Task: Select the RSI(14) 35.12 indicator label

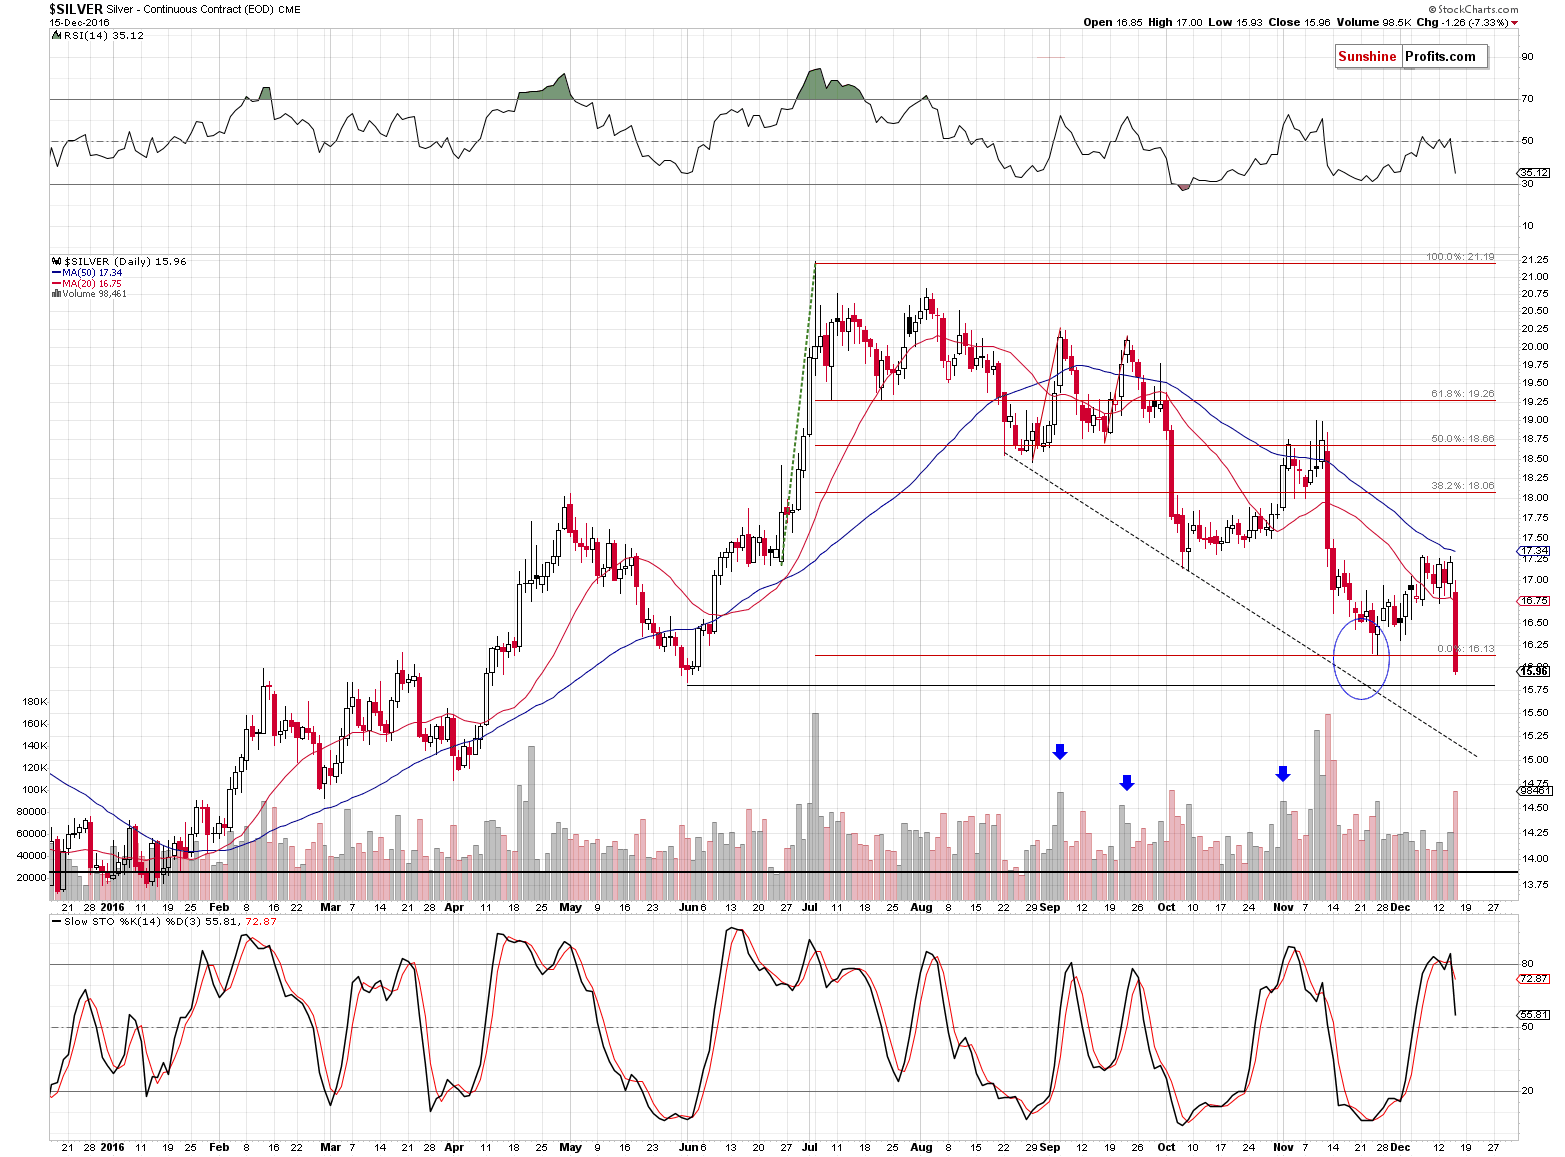Action: point(103,35)
